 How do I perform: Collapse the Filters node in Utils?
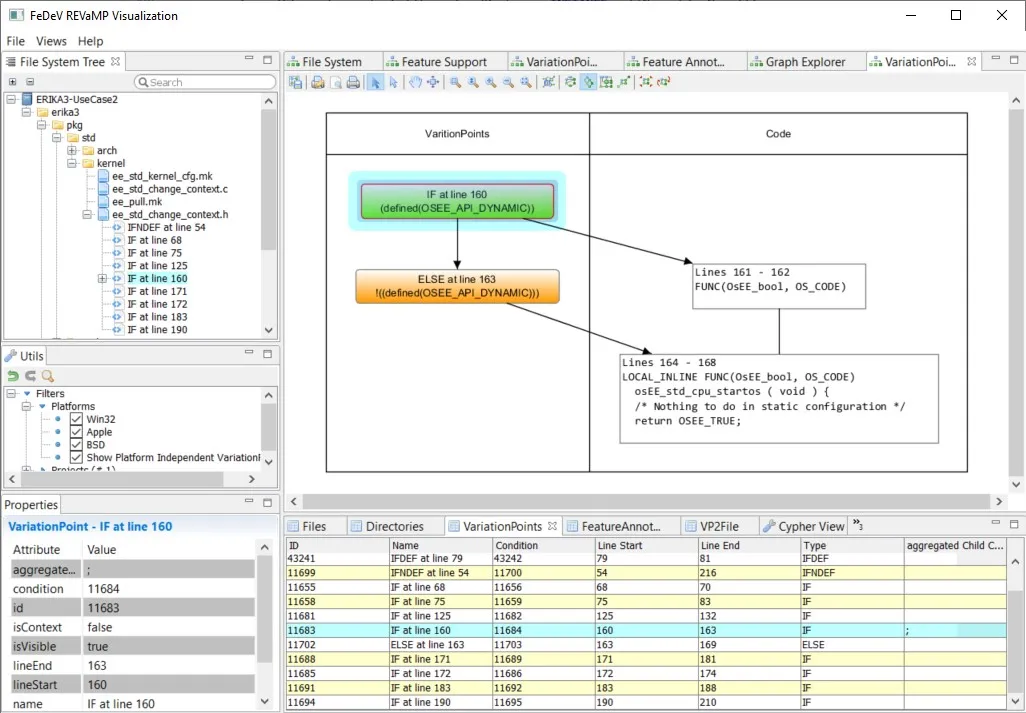(x=11, y=394)
